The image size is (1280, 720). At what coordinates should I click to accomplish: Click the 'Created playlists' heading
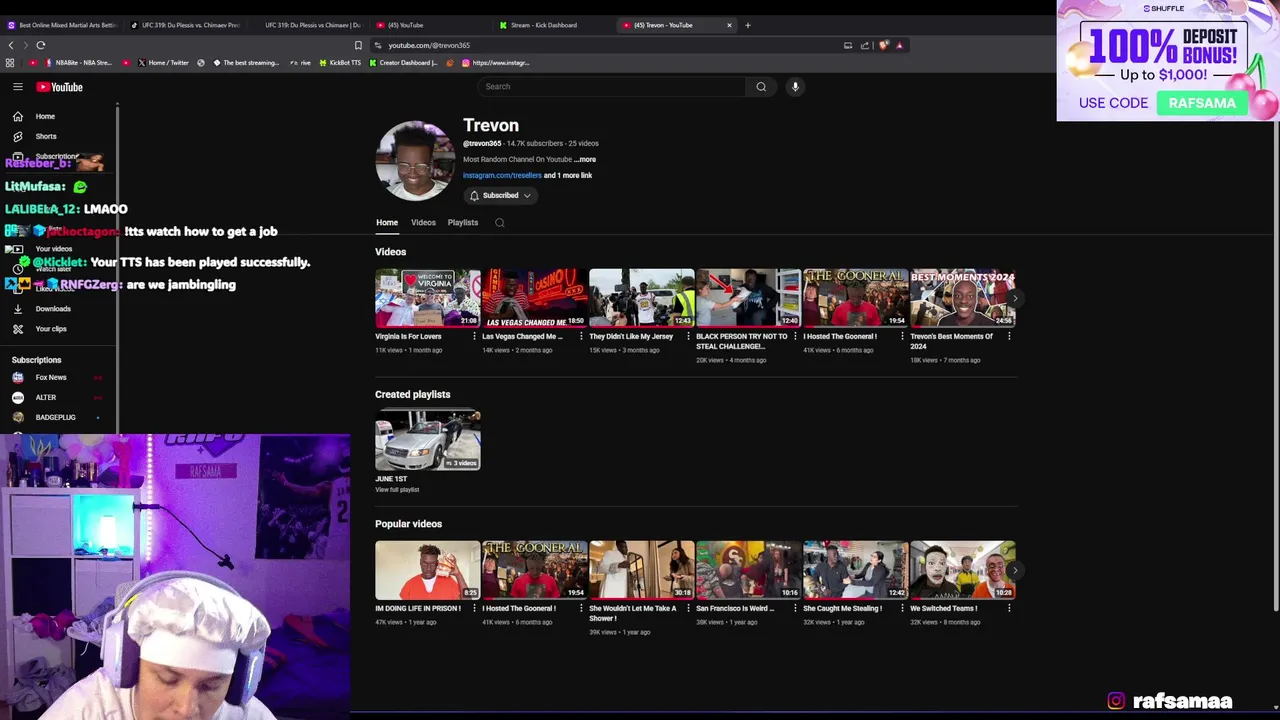pyautogui.click(x=413, y=395)
